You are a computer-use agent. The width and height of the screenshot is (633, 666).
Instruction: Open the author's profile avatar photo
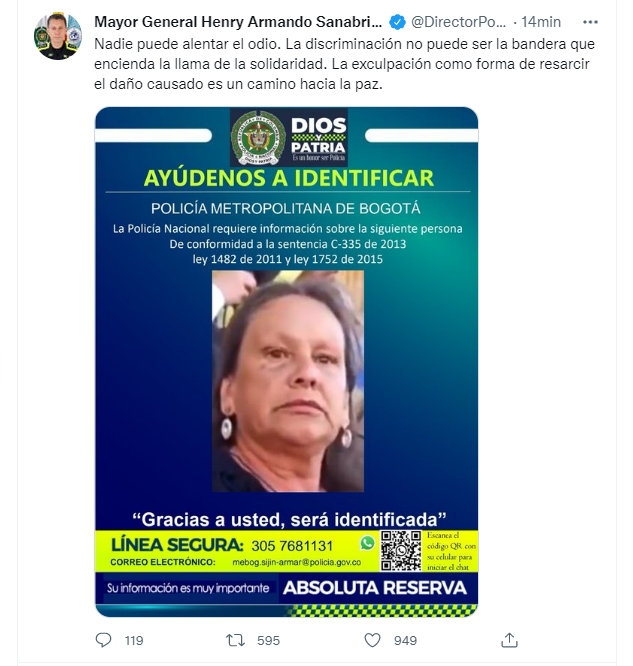pos(58,36)
